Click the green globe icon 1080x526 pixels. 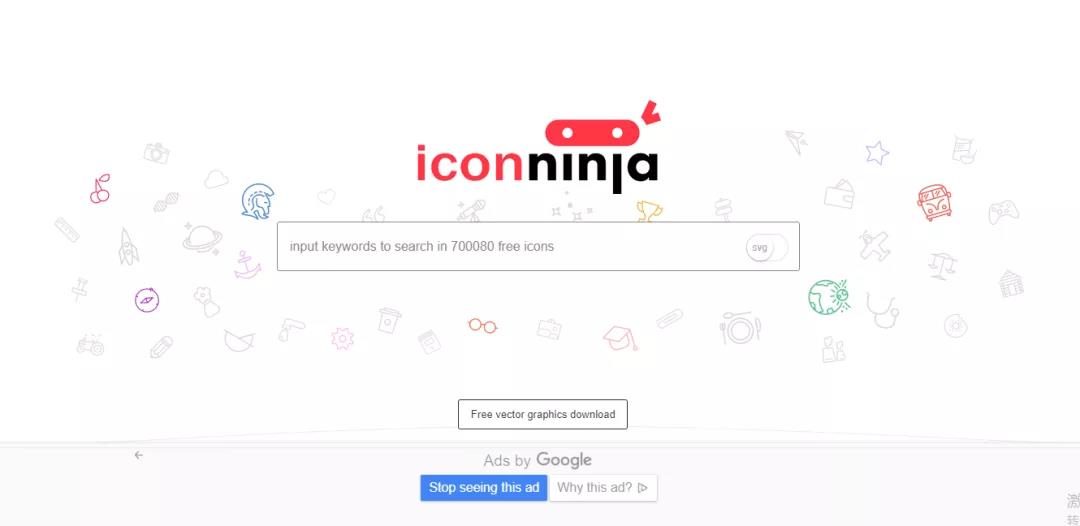[x=829, y=297]
